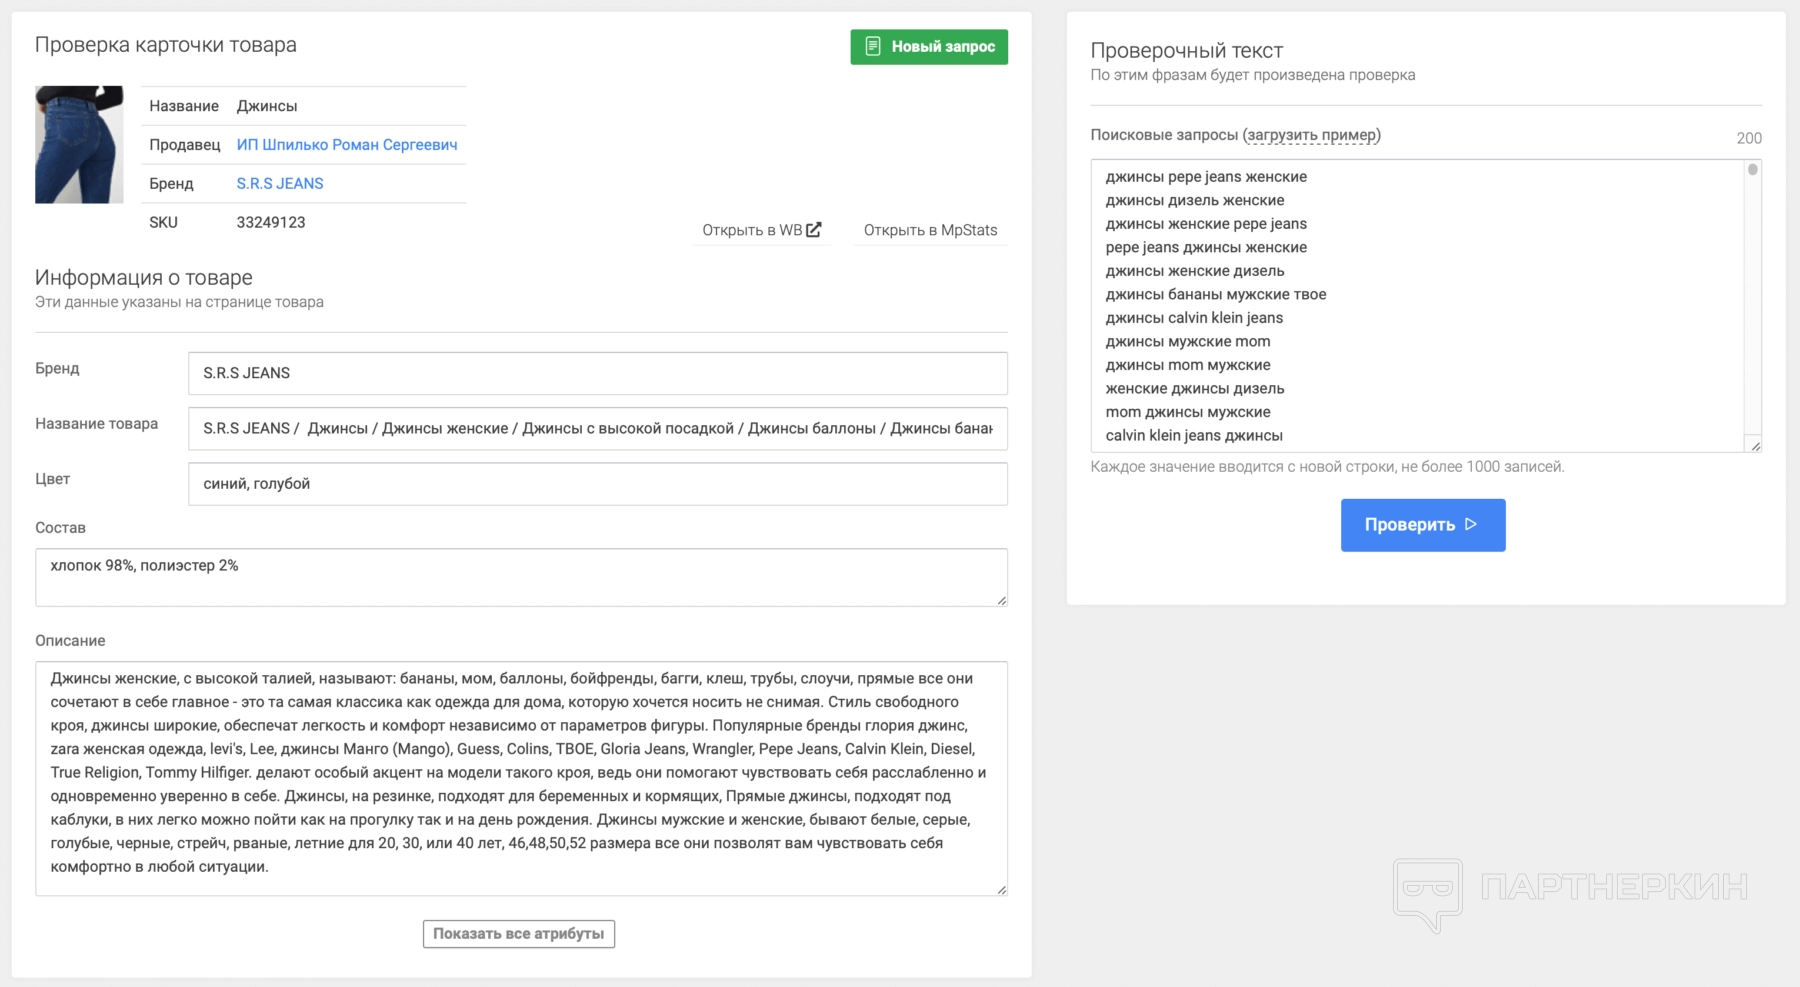Click the document icon on Новый запрос button
This screenshot has width=1800, height=987.
[x=873, y=47]
